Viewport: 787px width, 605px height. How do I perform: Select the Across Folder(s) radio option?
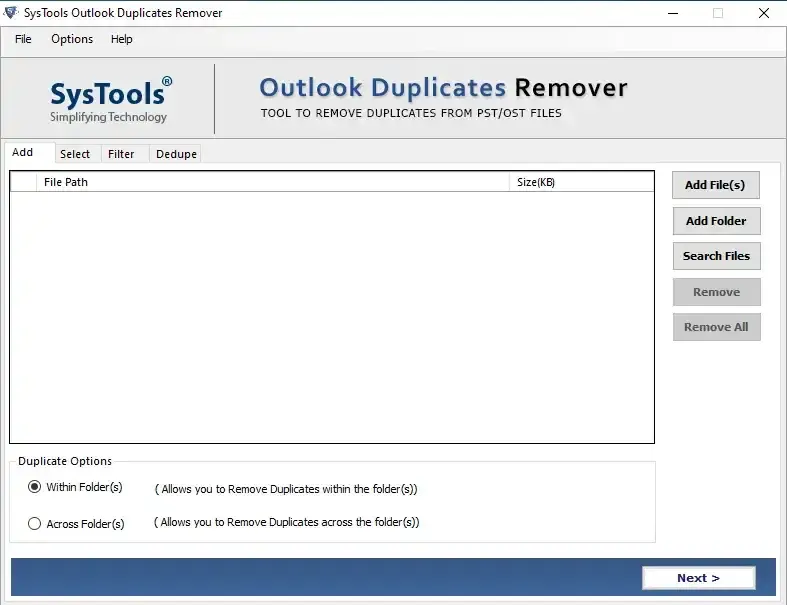35,523
